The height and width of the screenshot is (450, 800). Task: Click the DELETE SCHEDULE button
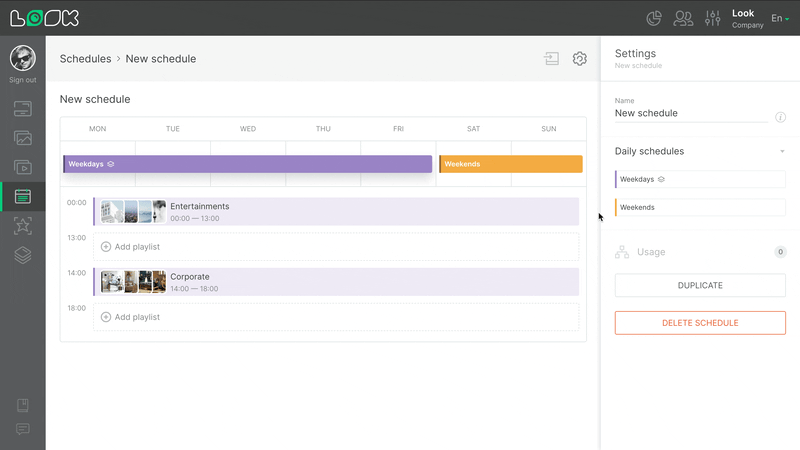700,323
